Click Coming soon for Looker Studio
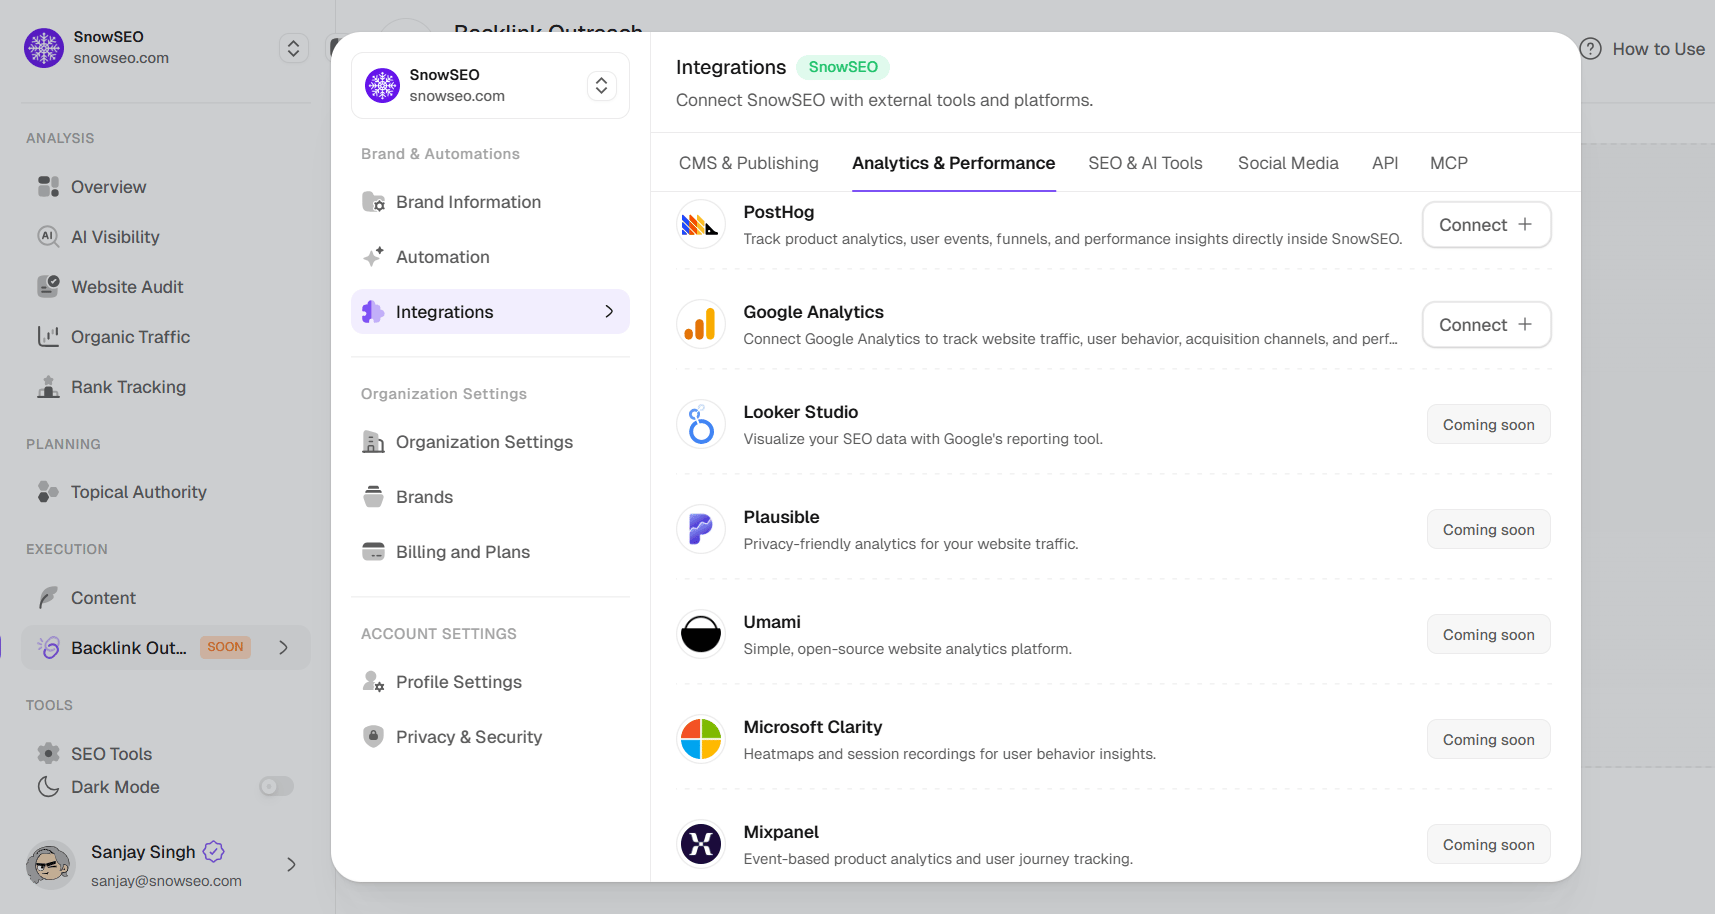Screen dimensions: 1715x914 point(1489,425)
